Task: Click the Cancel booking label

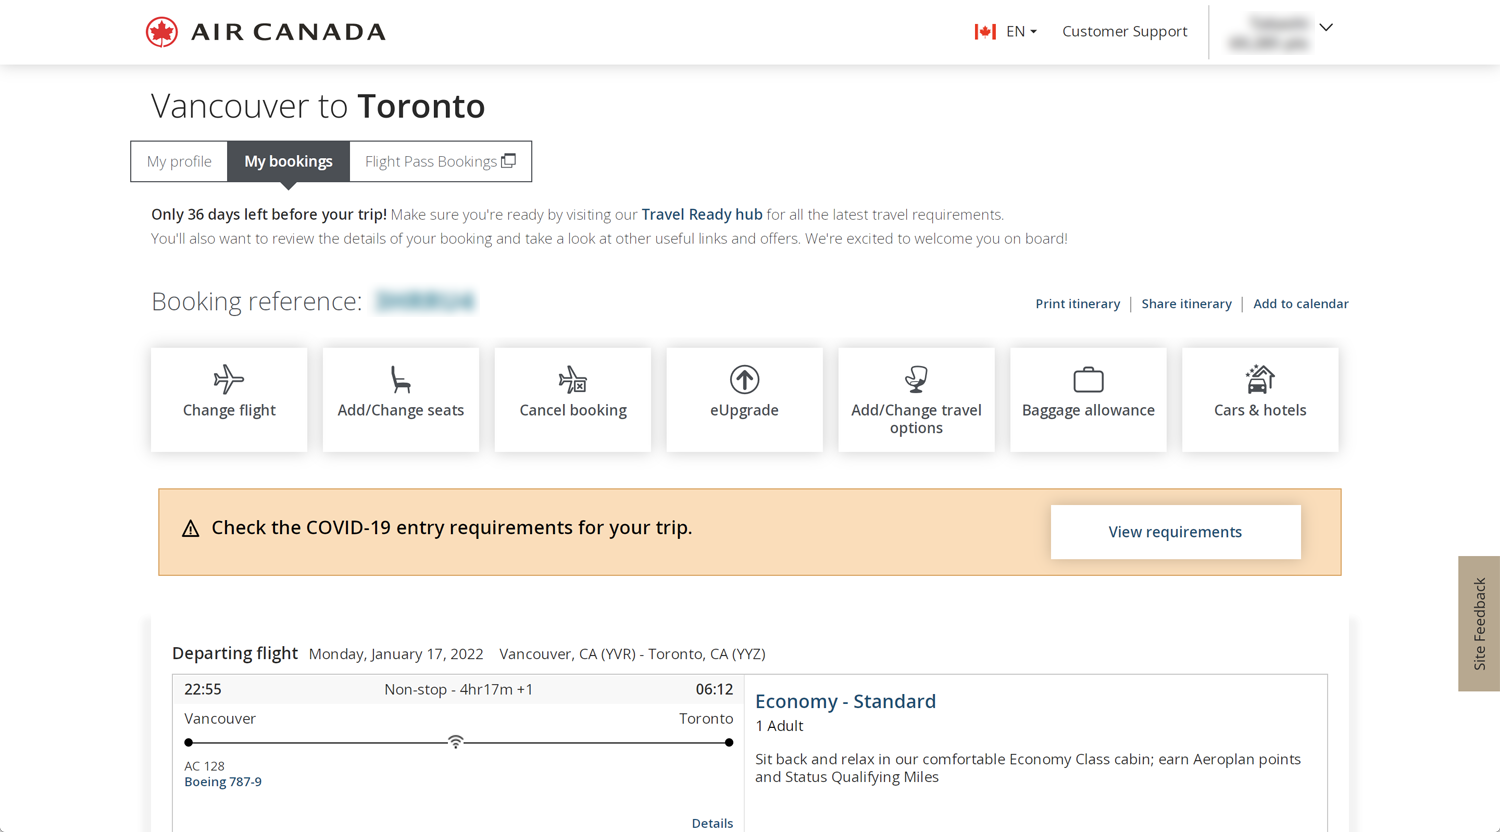Action: pyautogui.click(x=573, y=410)
